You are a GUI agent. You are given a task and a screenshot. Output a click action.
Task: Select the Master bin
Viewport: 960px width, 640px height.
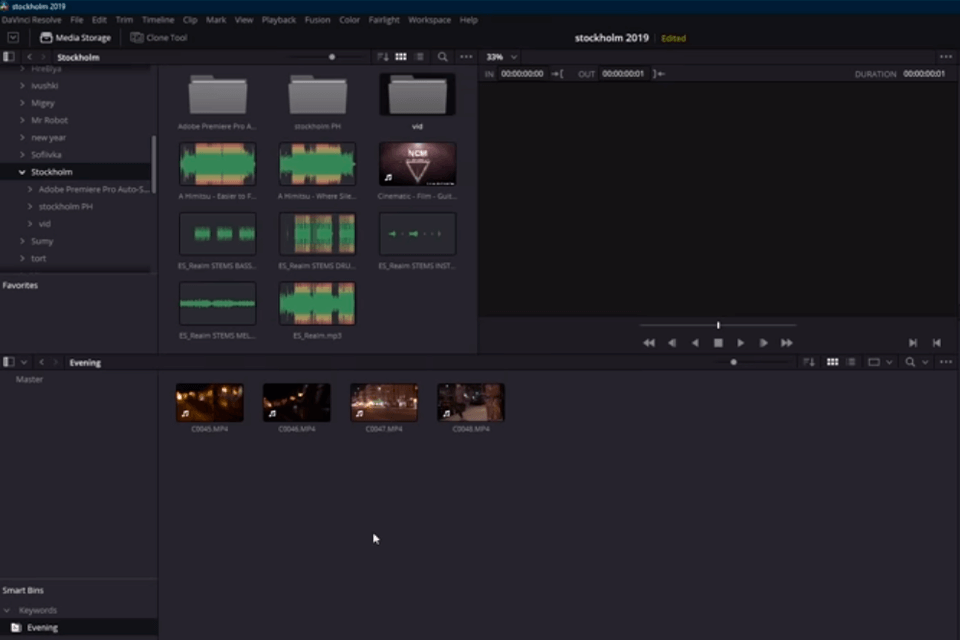29,379
